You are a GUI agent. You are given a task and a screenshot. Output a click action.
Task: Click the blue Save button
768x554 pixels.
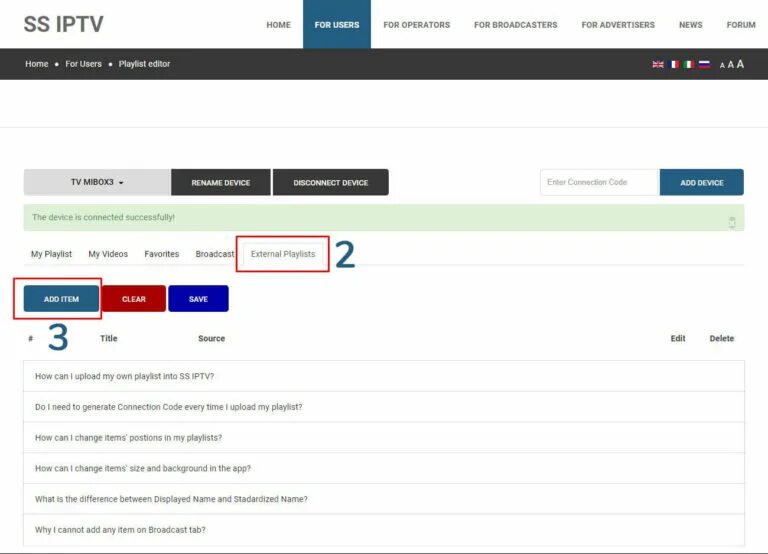[198, 299]
